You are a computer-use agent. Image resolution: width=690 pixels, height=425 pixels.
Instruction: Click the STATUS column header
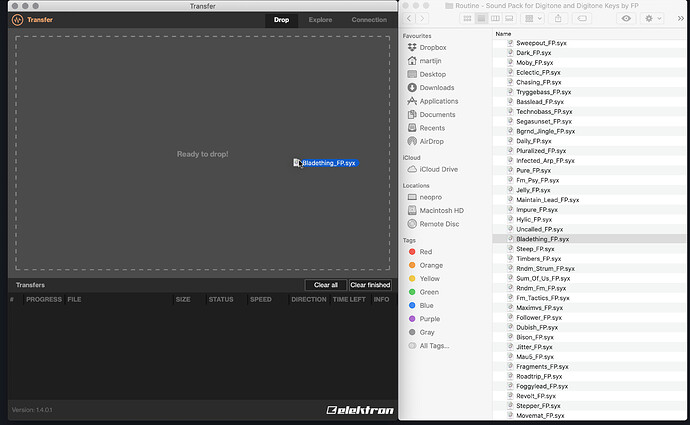coord(221,300)
